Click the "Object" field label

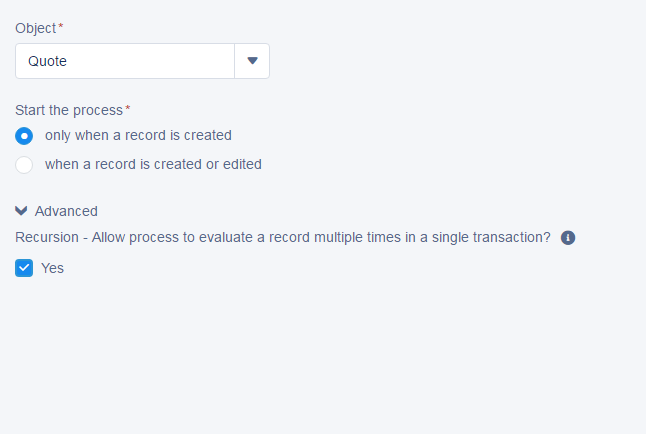(35, 28)
